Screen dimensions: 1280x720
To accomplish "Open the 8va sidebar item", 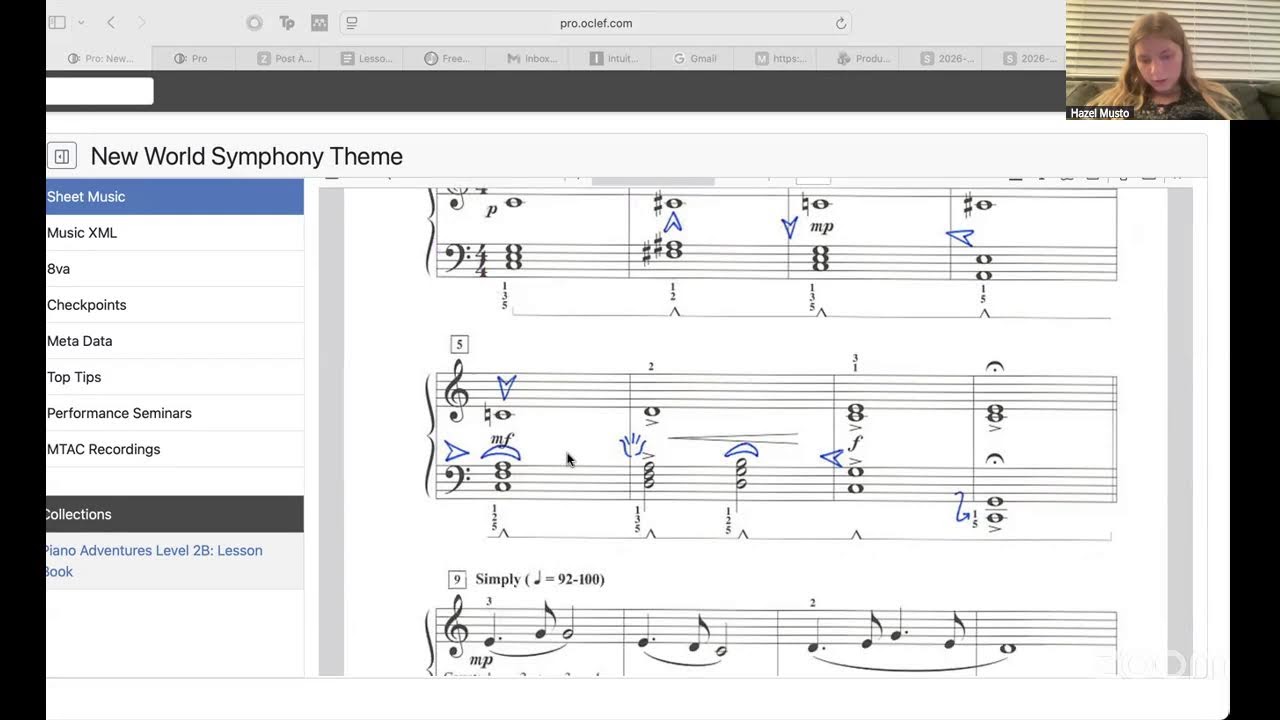I will pos(175,268).
